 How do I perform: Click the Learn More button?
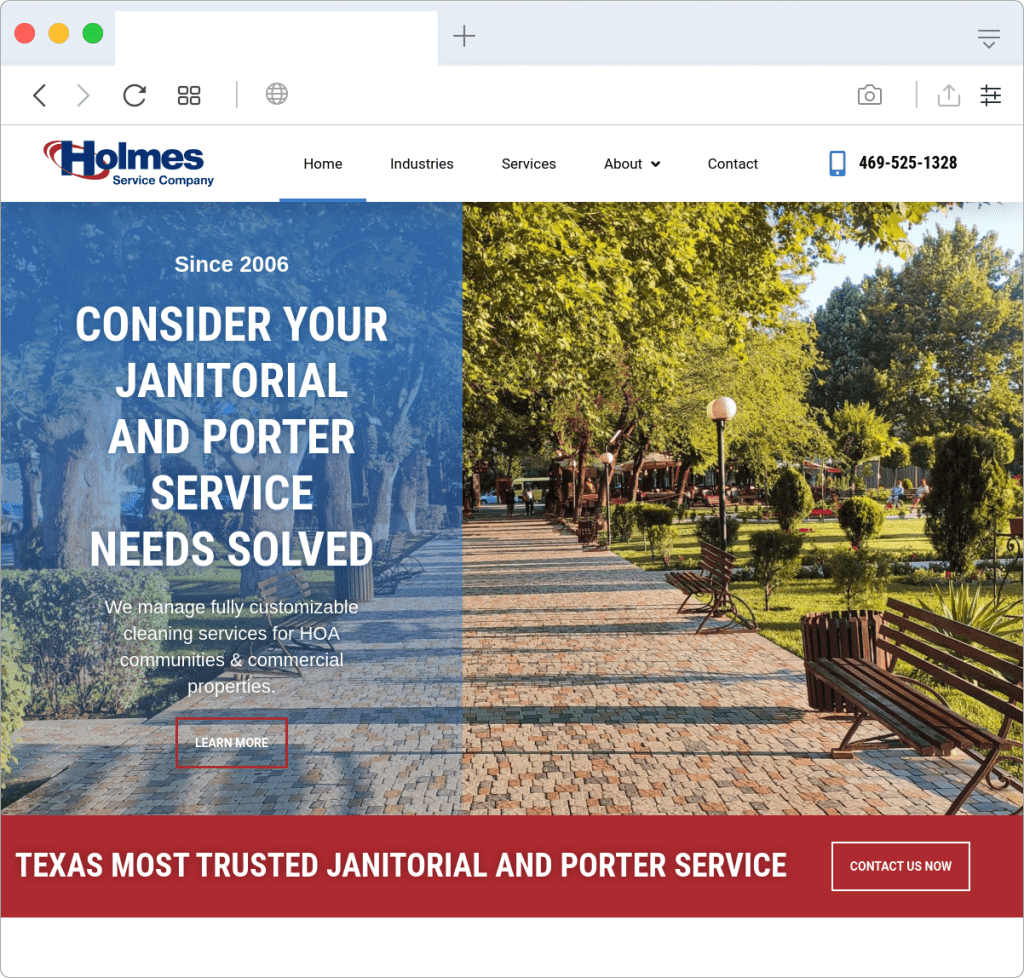pyautogui.click(x=231, y=743)
